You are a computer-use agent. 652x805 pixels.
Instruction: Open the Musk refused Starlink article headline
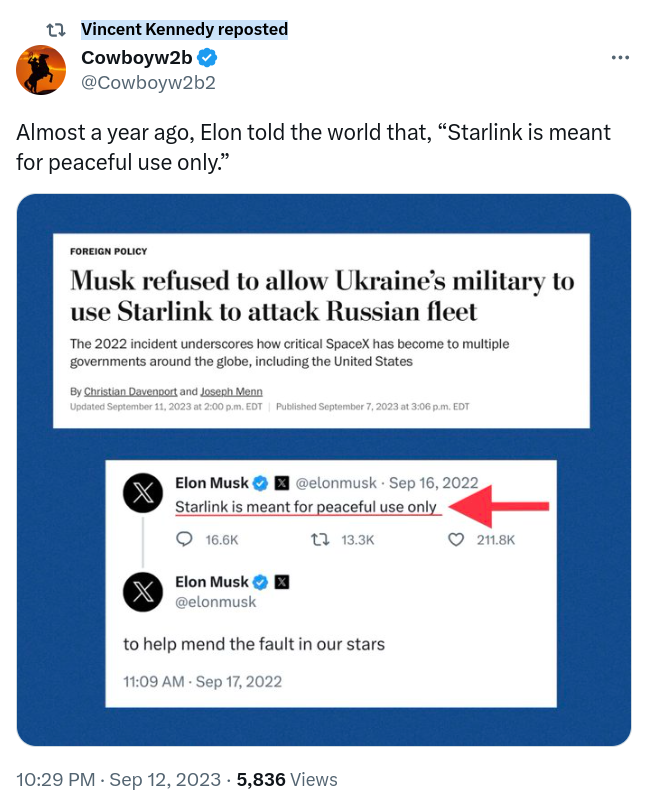tap(321, 295)
